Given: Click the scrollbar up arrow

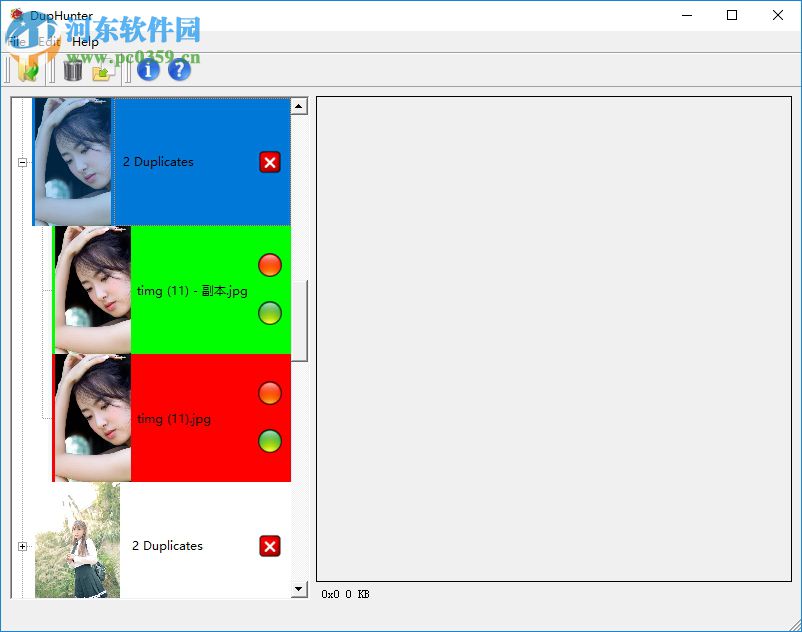Looking at the screenshot, I should (x=299, y=106).
